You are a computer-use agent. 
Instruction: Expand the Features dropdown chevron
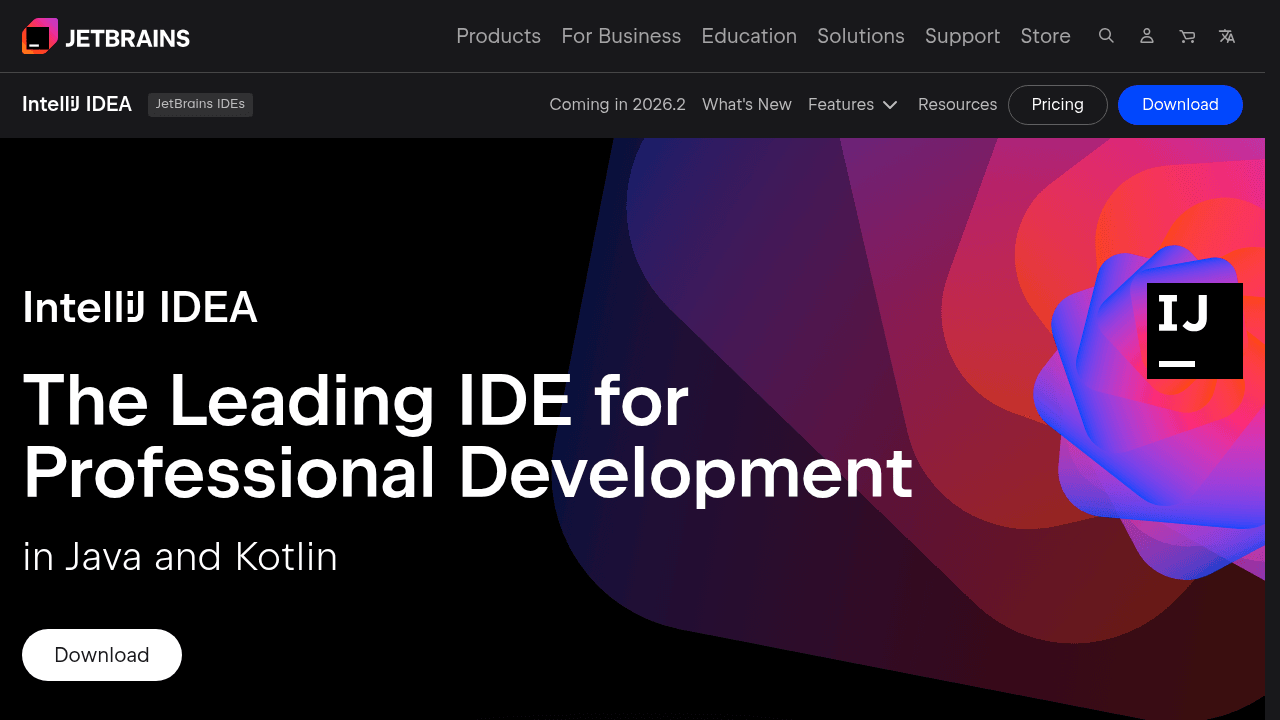tap(890, 105)
